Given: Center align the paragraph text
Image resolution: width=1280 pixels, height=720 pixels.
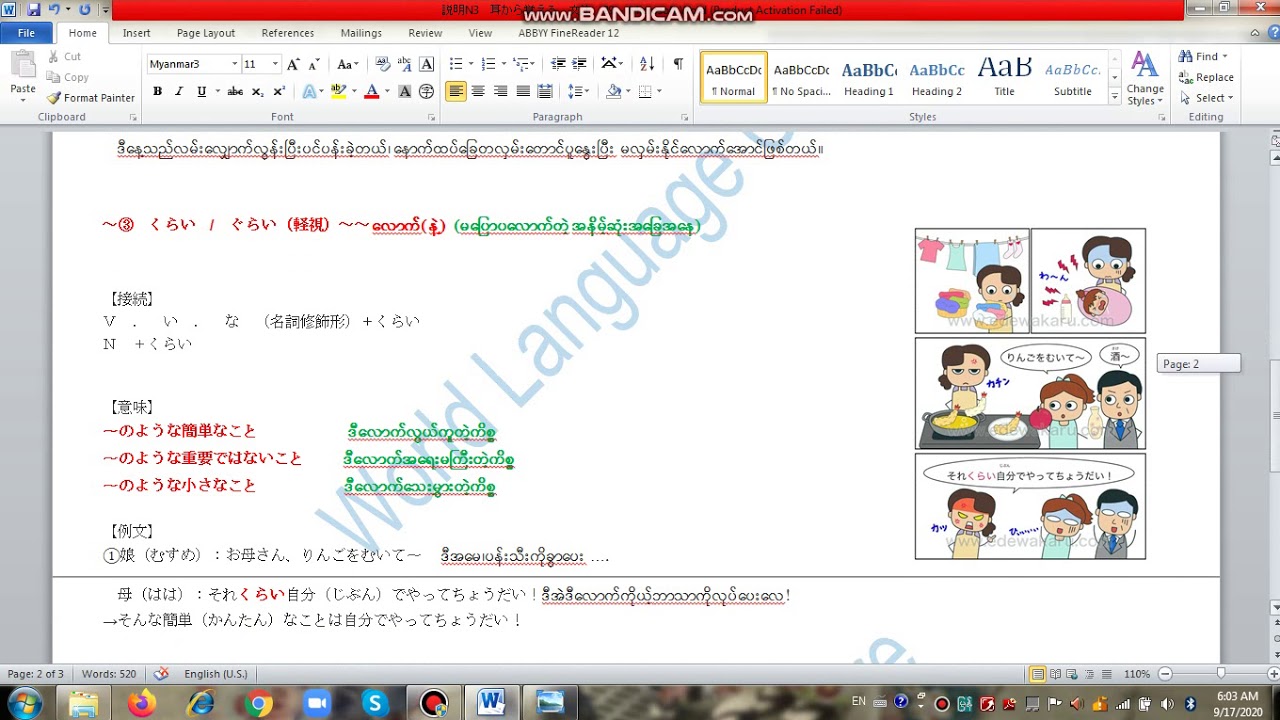Looking at the screenshot, I should [x=478, y=91].
